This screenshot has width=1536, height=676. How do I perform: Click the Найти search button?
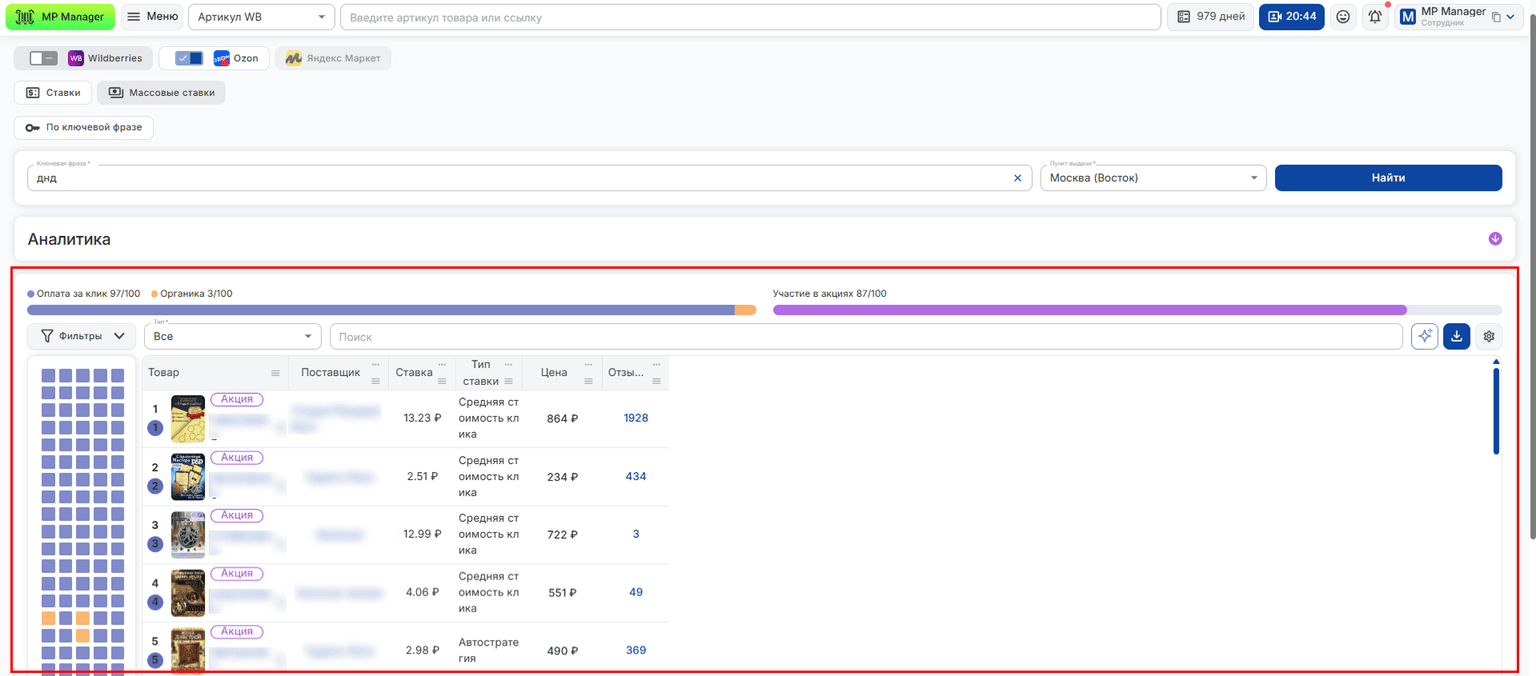point(1388,178)
